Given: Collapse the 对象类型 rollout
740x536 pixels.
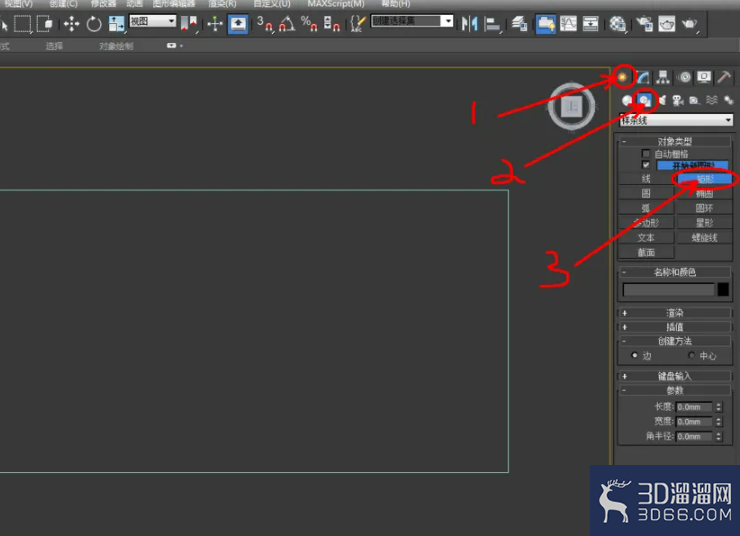Looking at the screenshot, I should pos(675,141).
